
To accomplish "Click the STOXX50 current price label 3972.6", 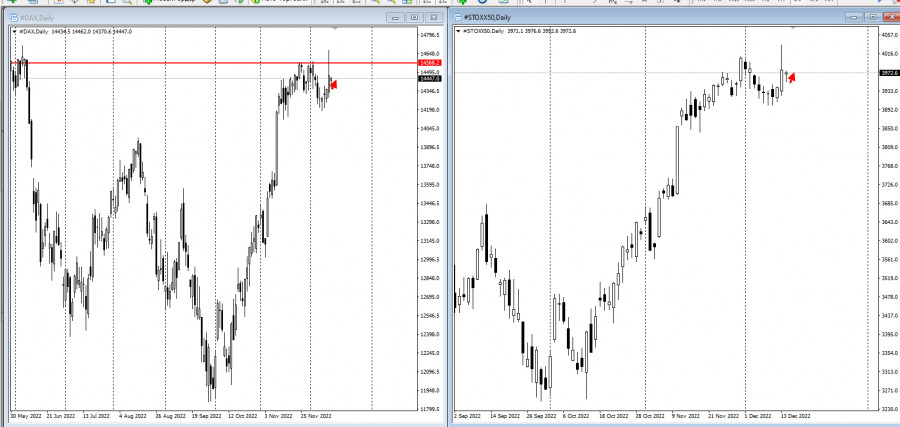I will [886, 73].
